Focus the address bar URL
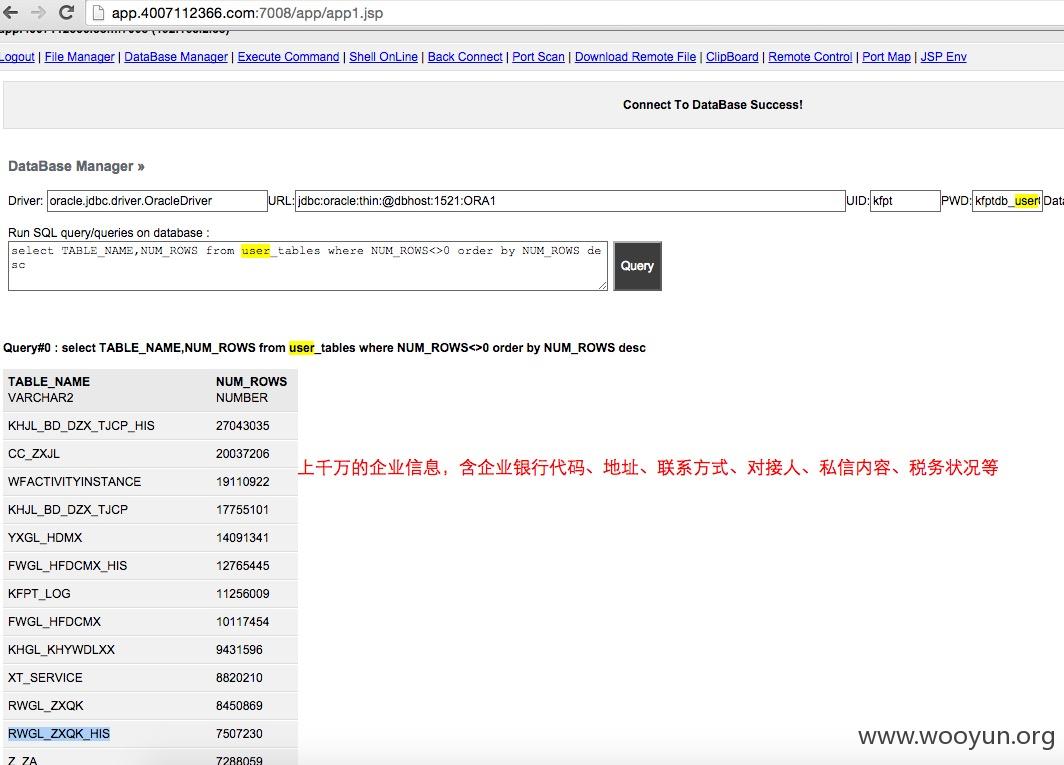Viewport: 1064px width, 765px height. pos(247,13)
